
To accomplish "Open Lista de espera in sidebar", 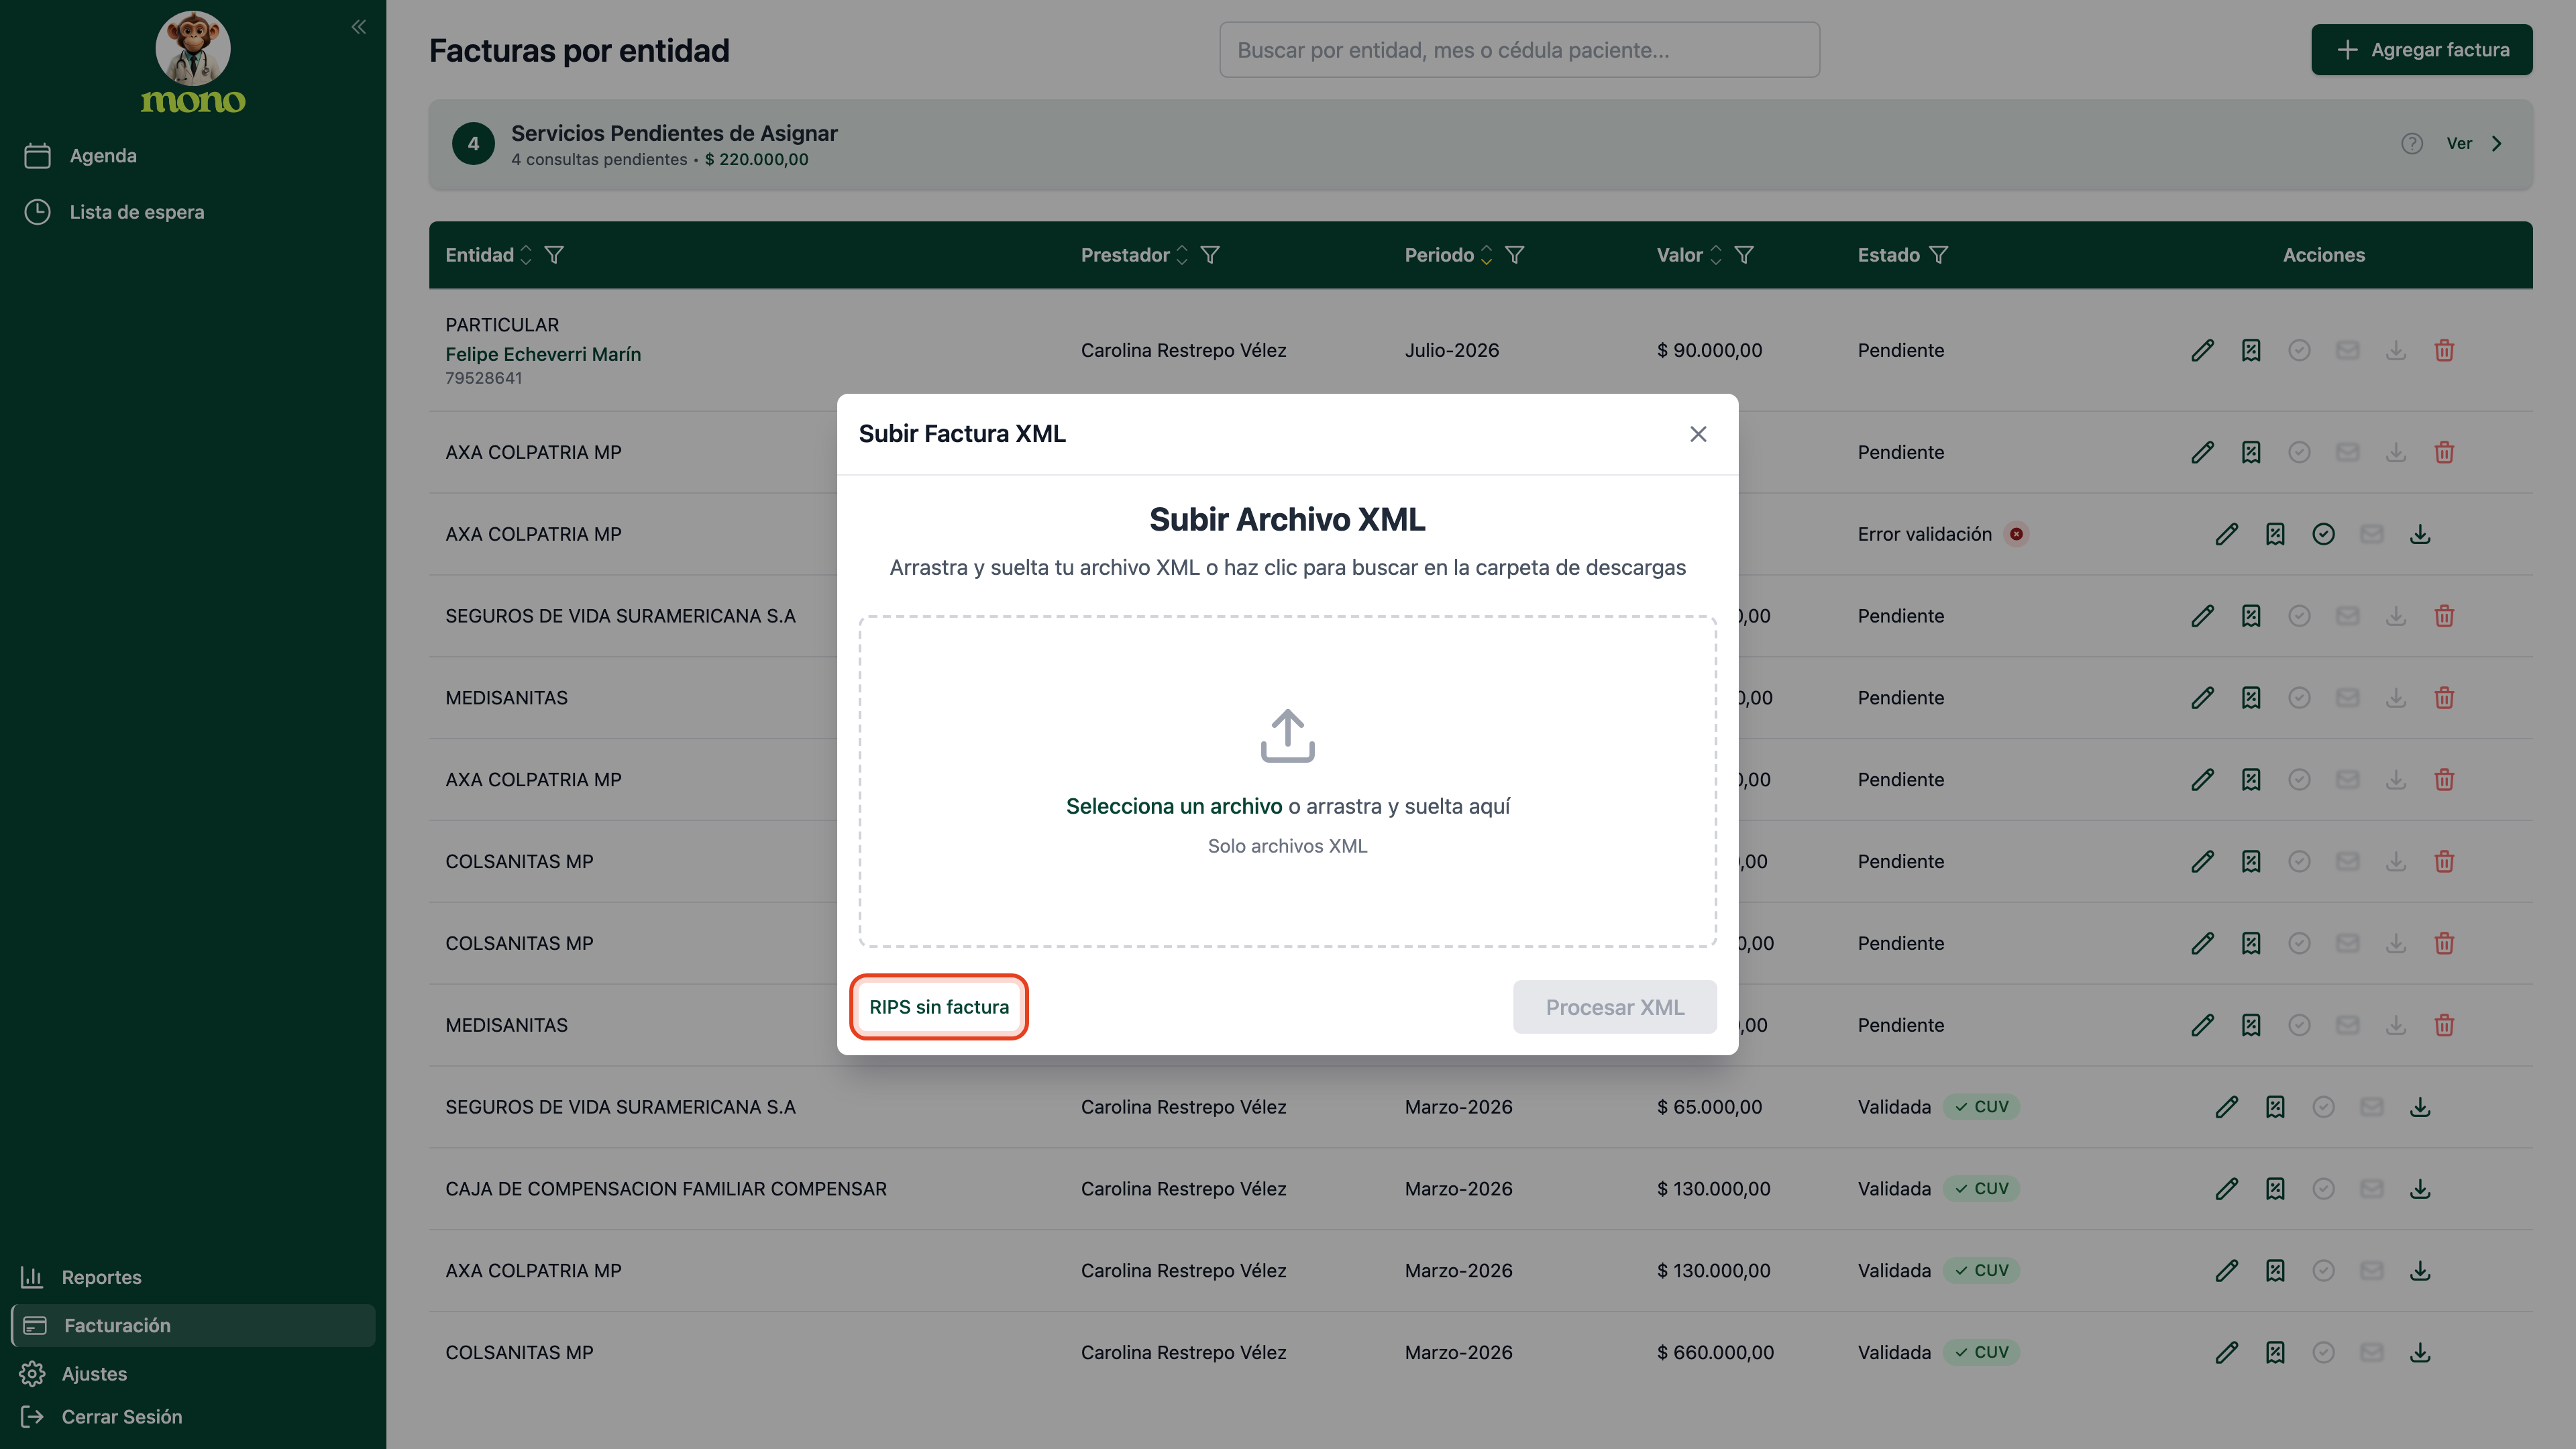I will point(193,212).
